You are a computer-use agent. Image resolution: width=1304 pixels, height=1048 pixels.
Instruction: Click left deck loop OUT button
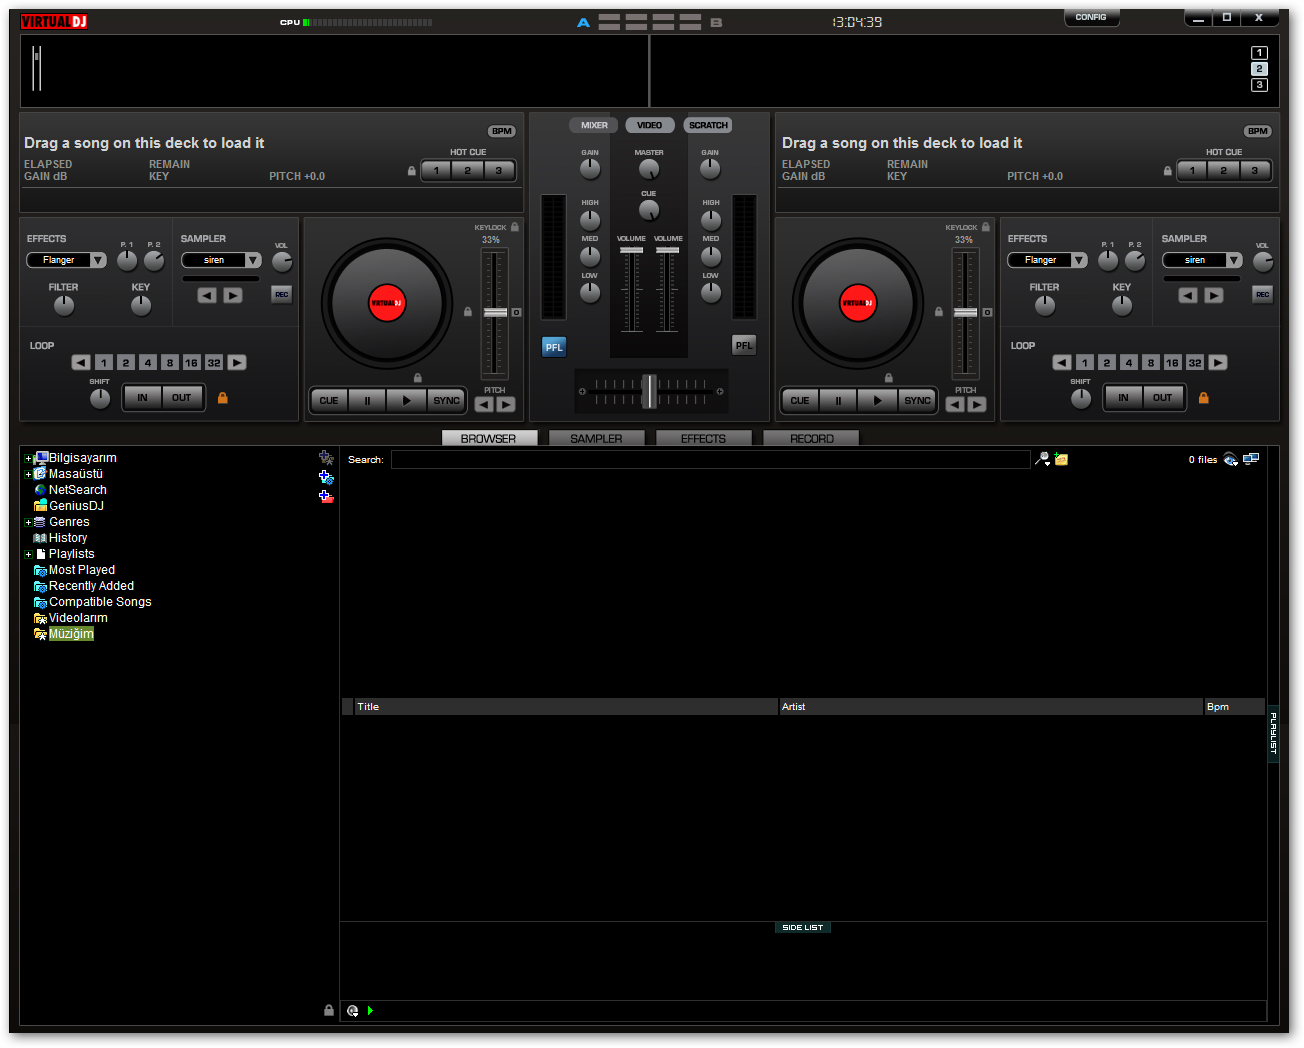tap(181, 398)
